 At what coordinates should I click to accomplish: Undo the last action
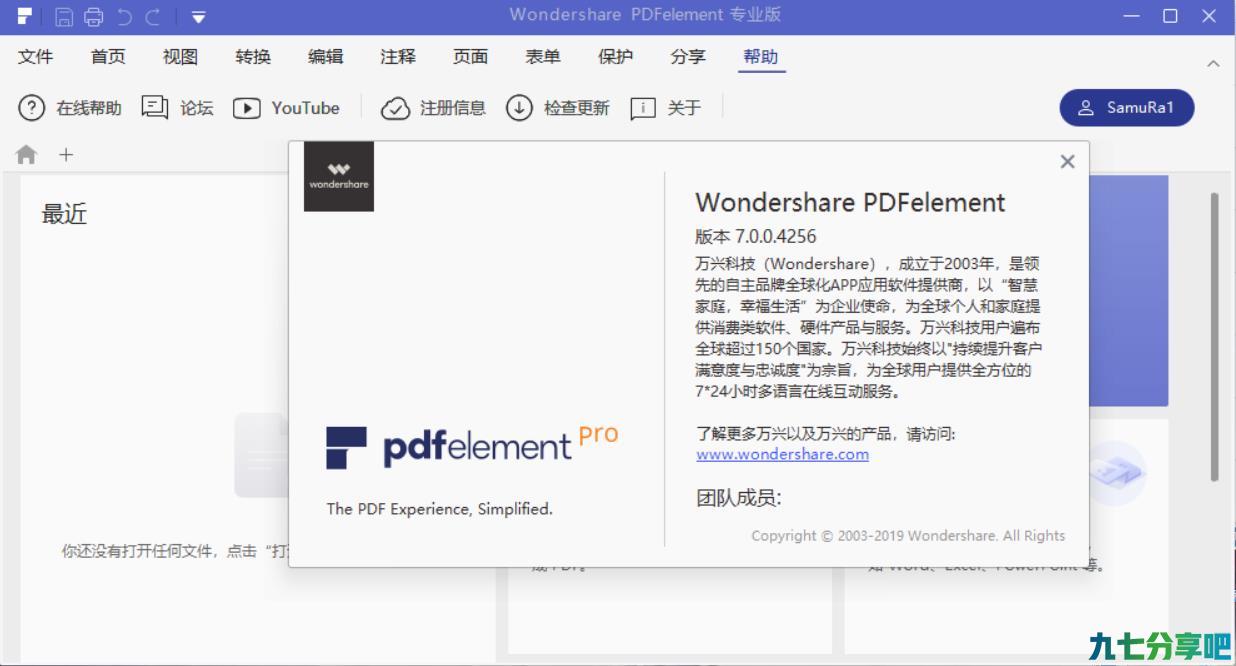pos(124,16)
